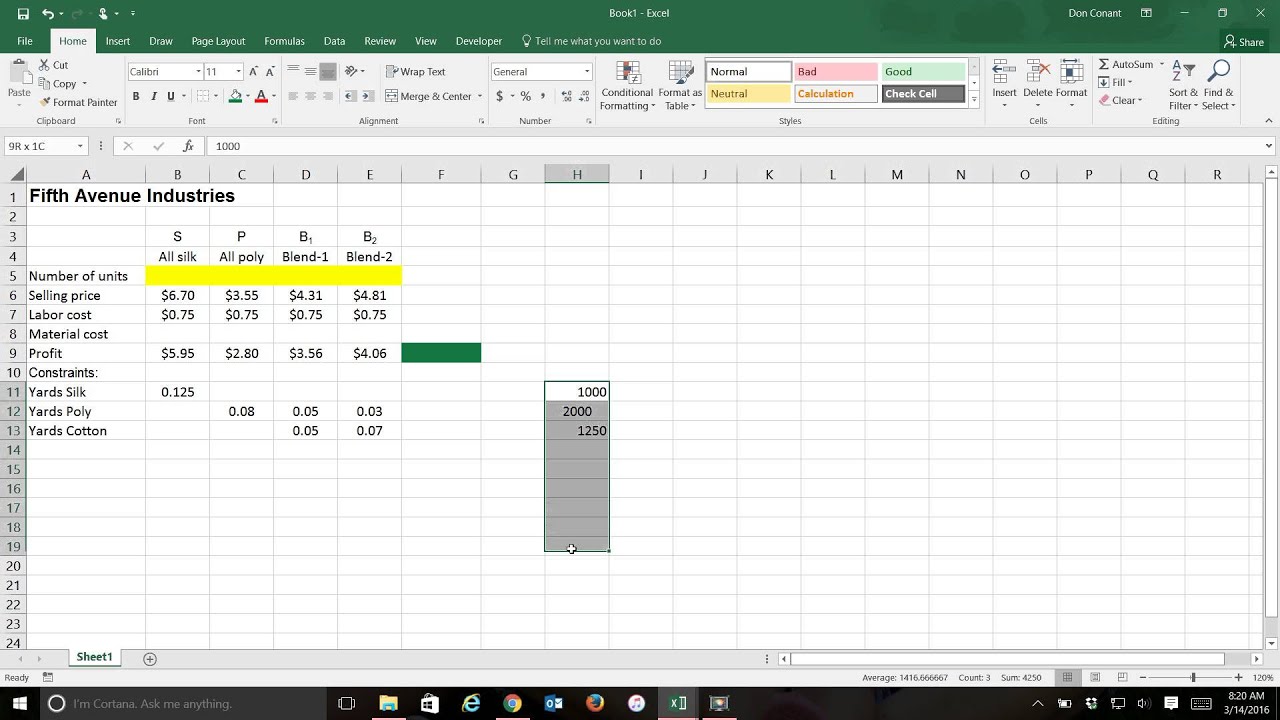The width and height of the screenshot is (1280, 720).
Task: Open Conditional Formatting
Action: point(627,85)
